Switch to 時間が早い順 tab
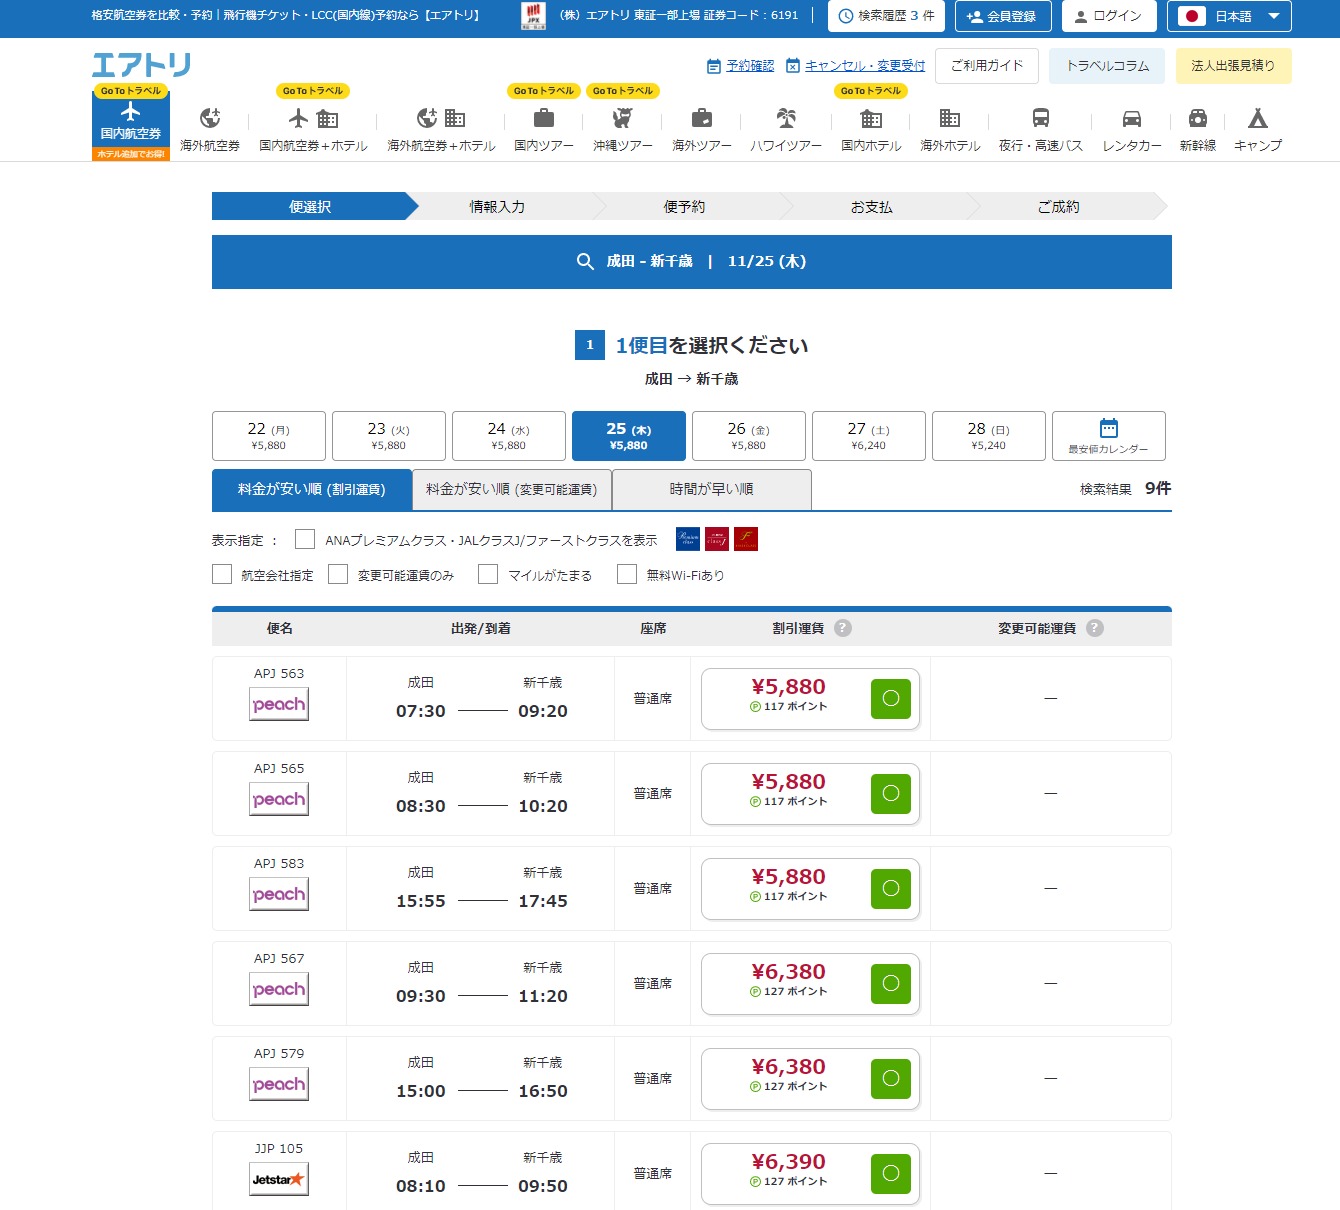 [x=712, y=490]
